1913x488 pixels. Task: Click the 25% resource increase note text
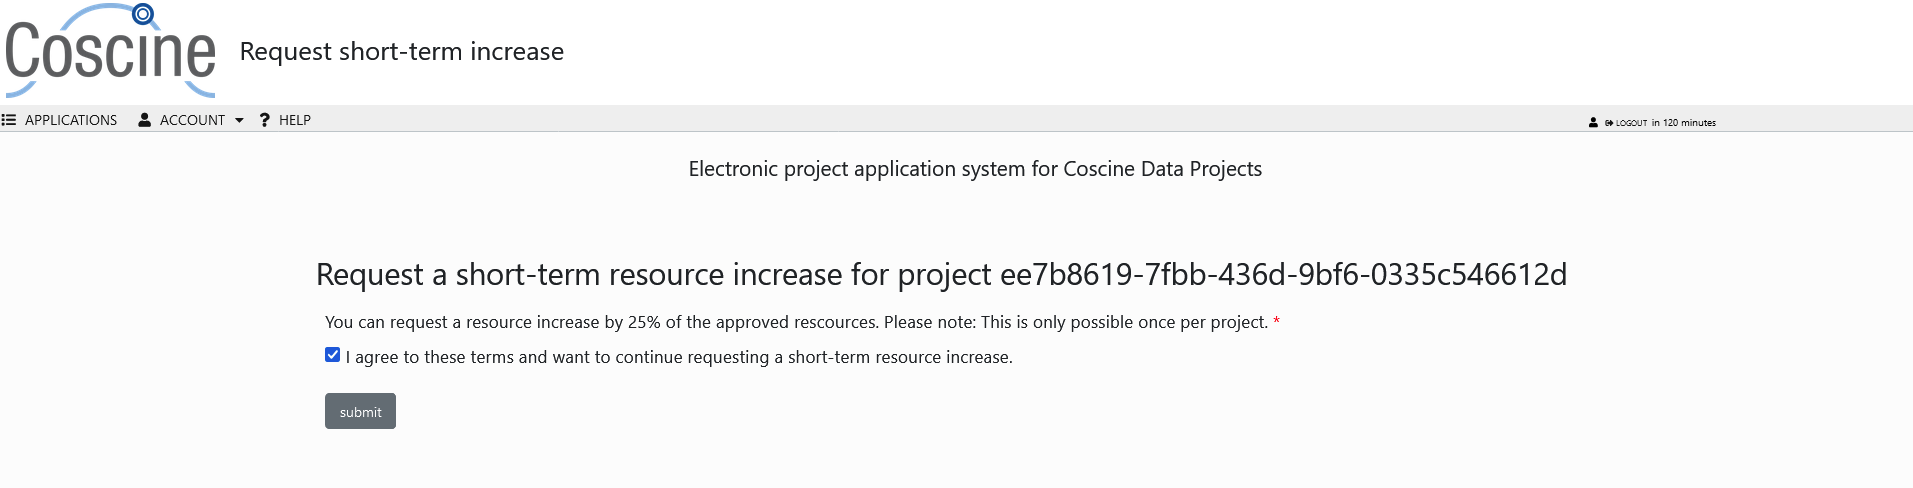click(x=796, y=322)
